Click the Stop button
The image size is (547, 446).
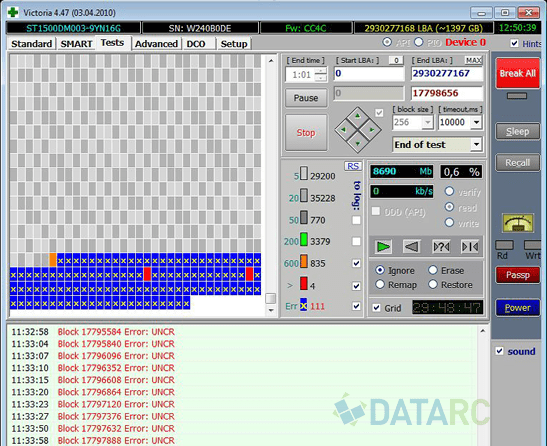click(x=306, y=133)
